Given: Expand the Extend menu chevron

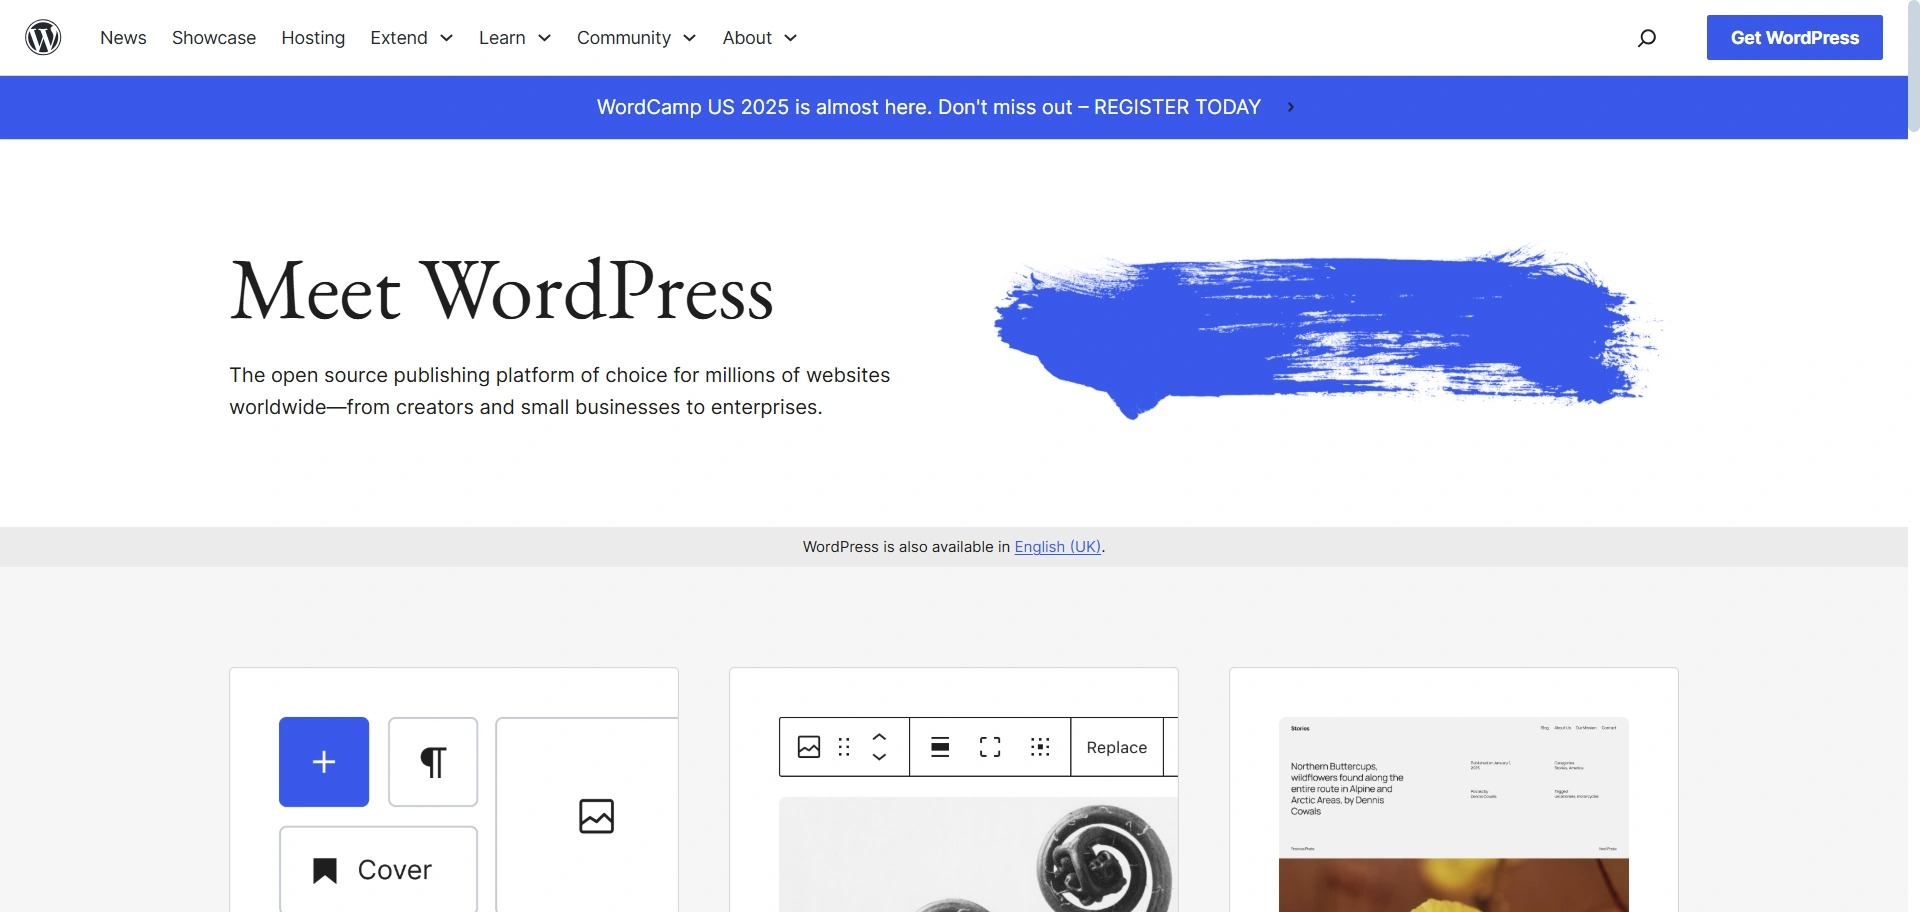Looking at the screenshot, I should [446, 38].
